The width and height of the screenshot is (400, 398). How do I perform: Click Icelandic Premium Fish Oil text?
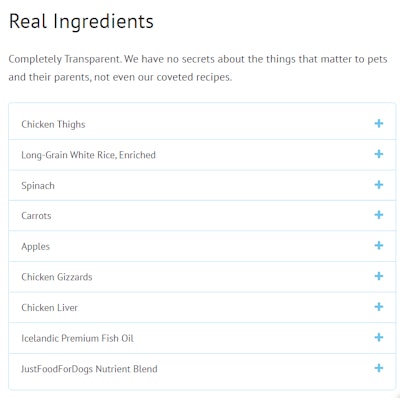77,338
